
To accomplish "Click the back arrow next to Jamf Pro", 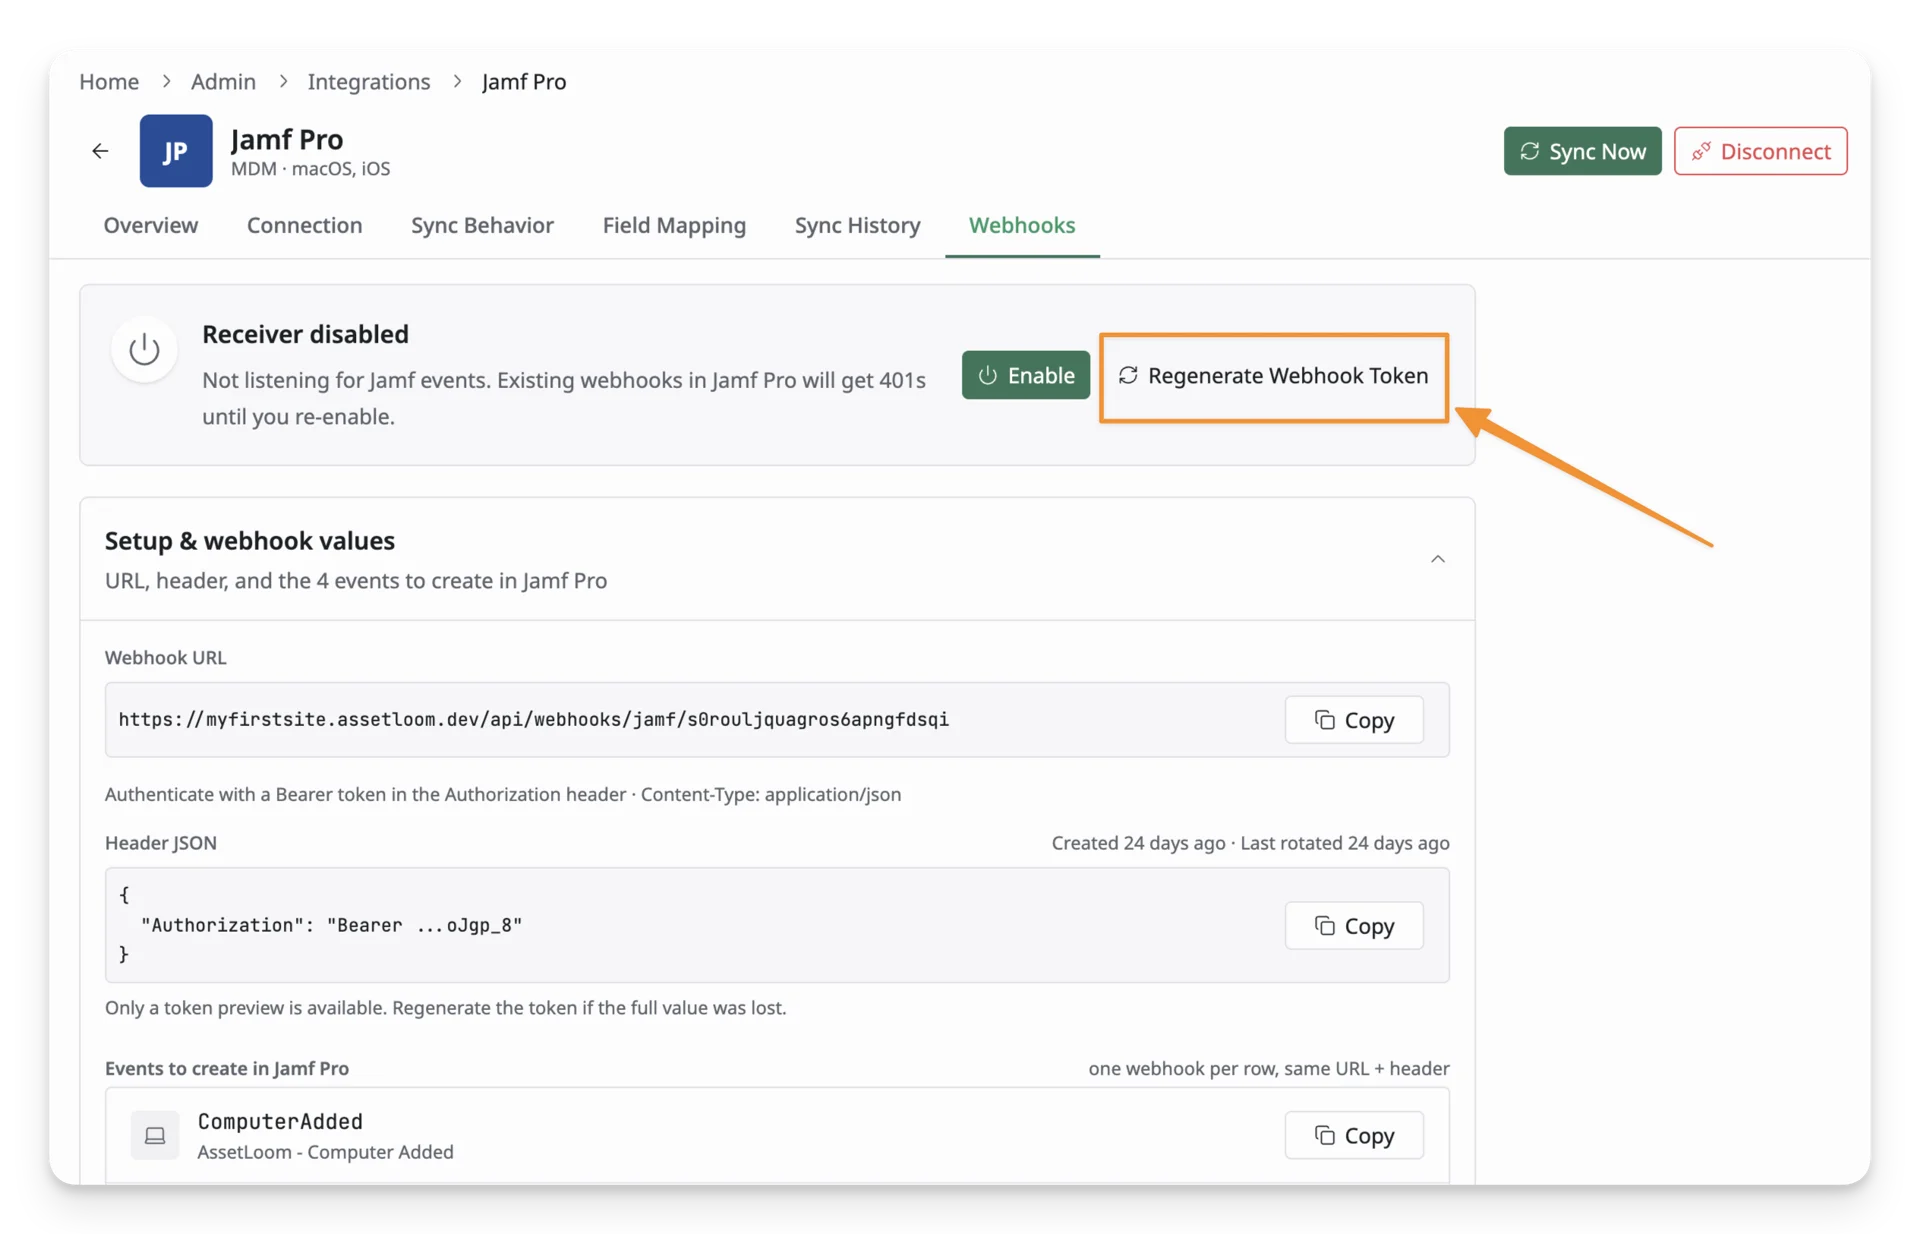I will click(x=100, y=151).
